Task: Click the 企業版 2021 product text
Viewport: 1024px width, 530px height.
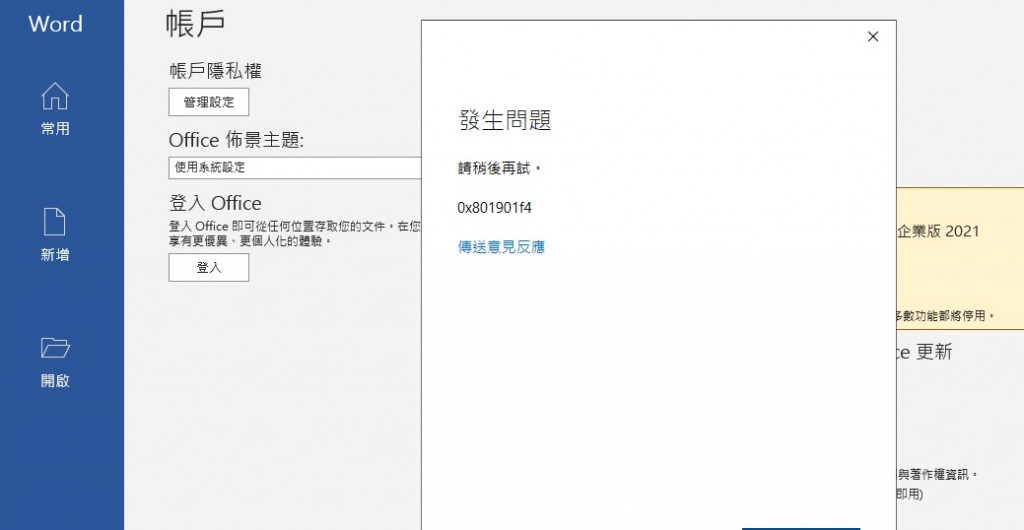Action: tap(938, 231)
